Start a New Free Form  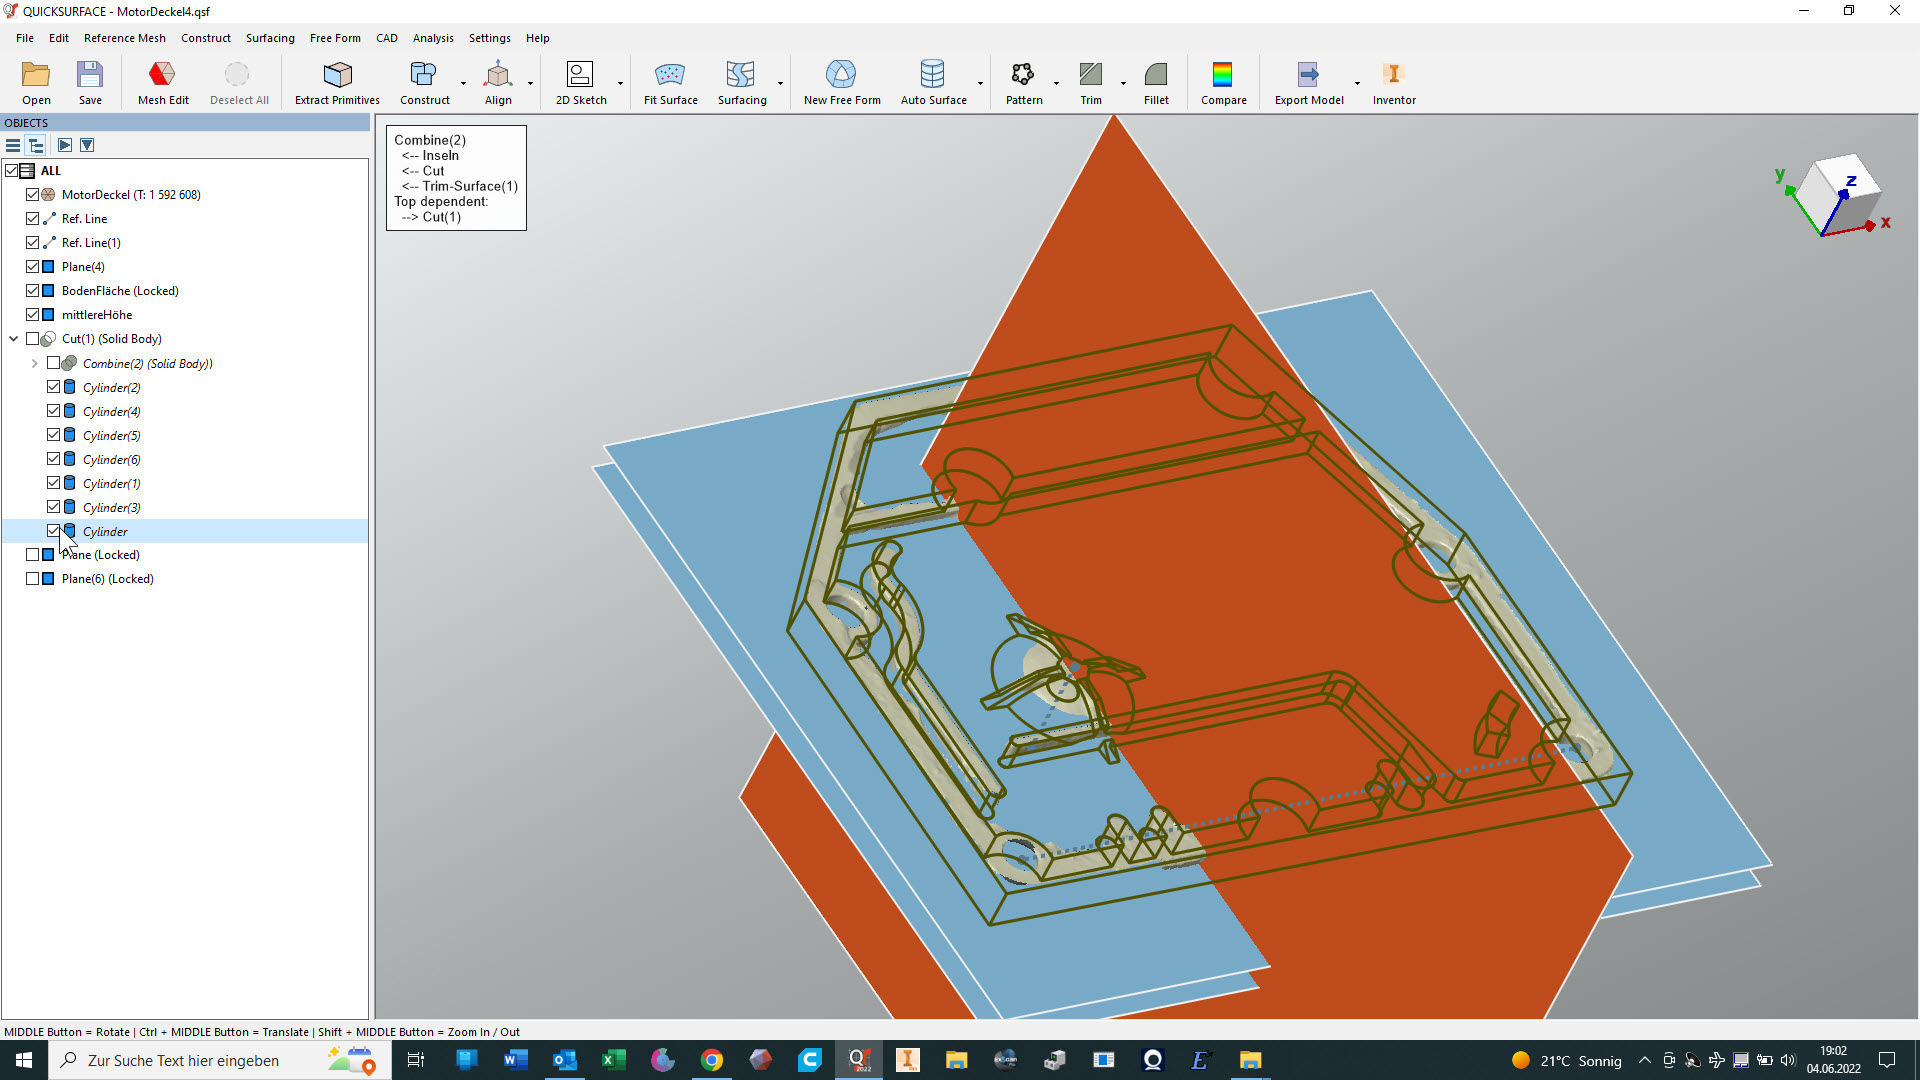click(841, 75)
